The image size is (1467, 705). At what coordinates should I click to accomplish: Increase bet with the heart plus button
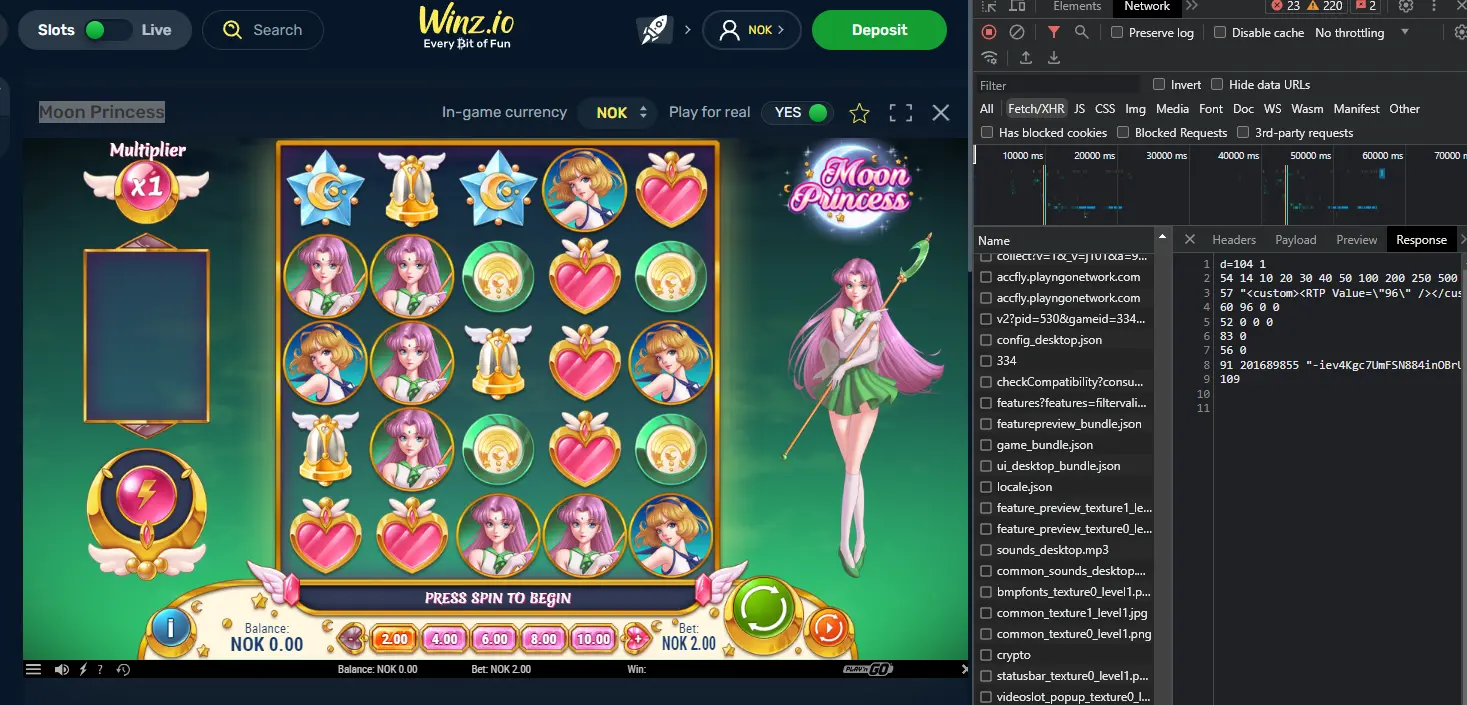click(636, 638)
